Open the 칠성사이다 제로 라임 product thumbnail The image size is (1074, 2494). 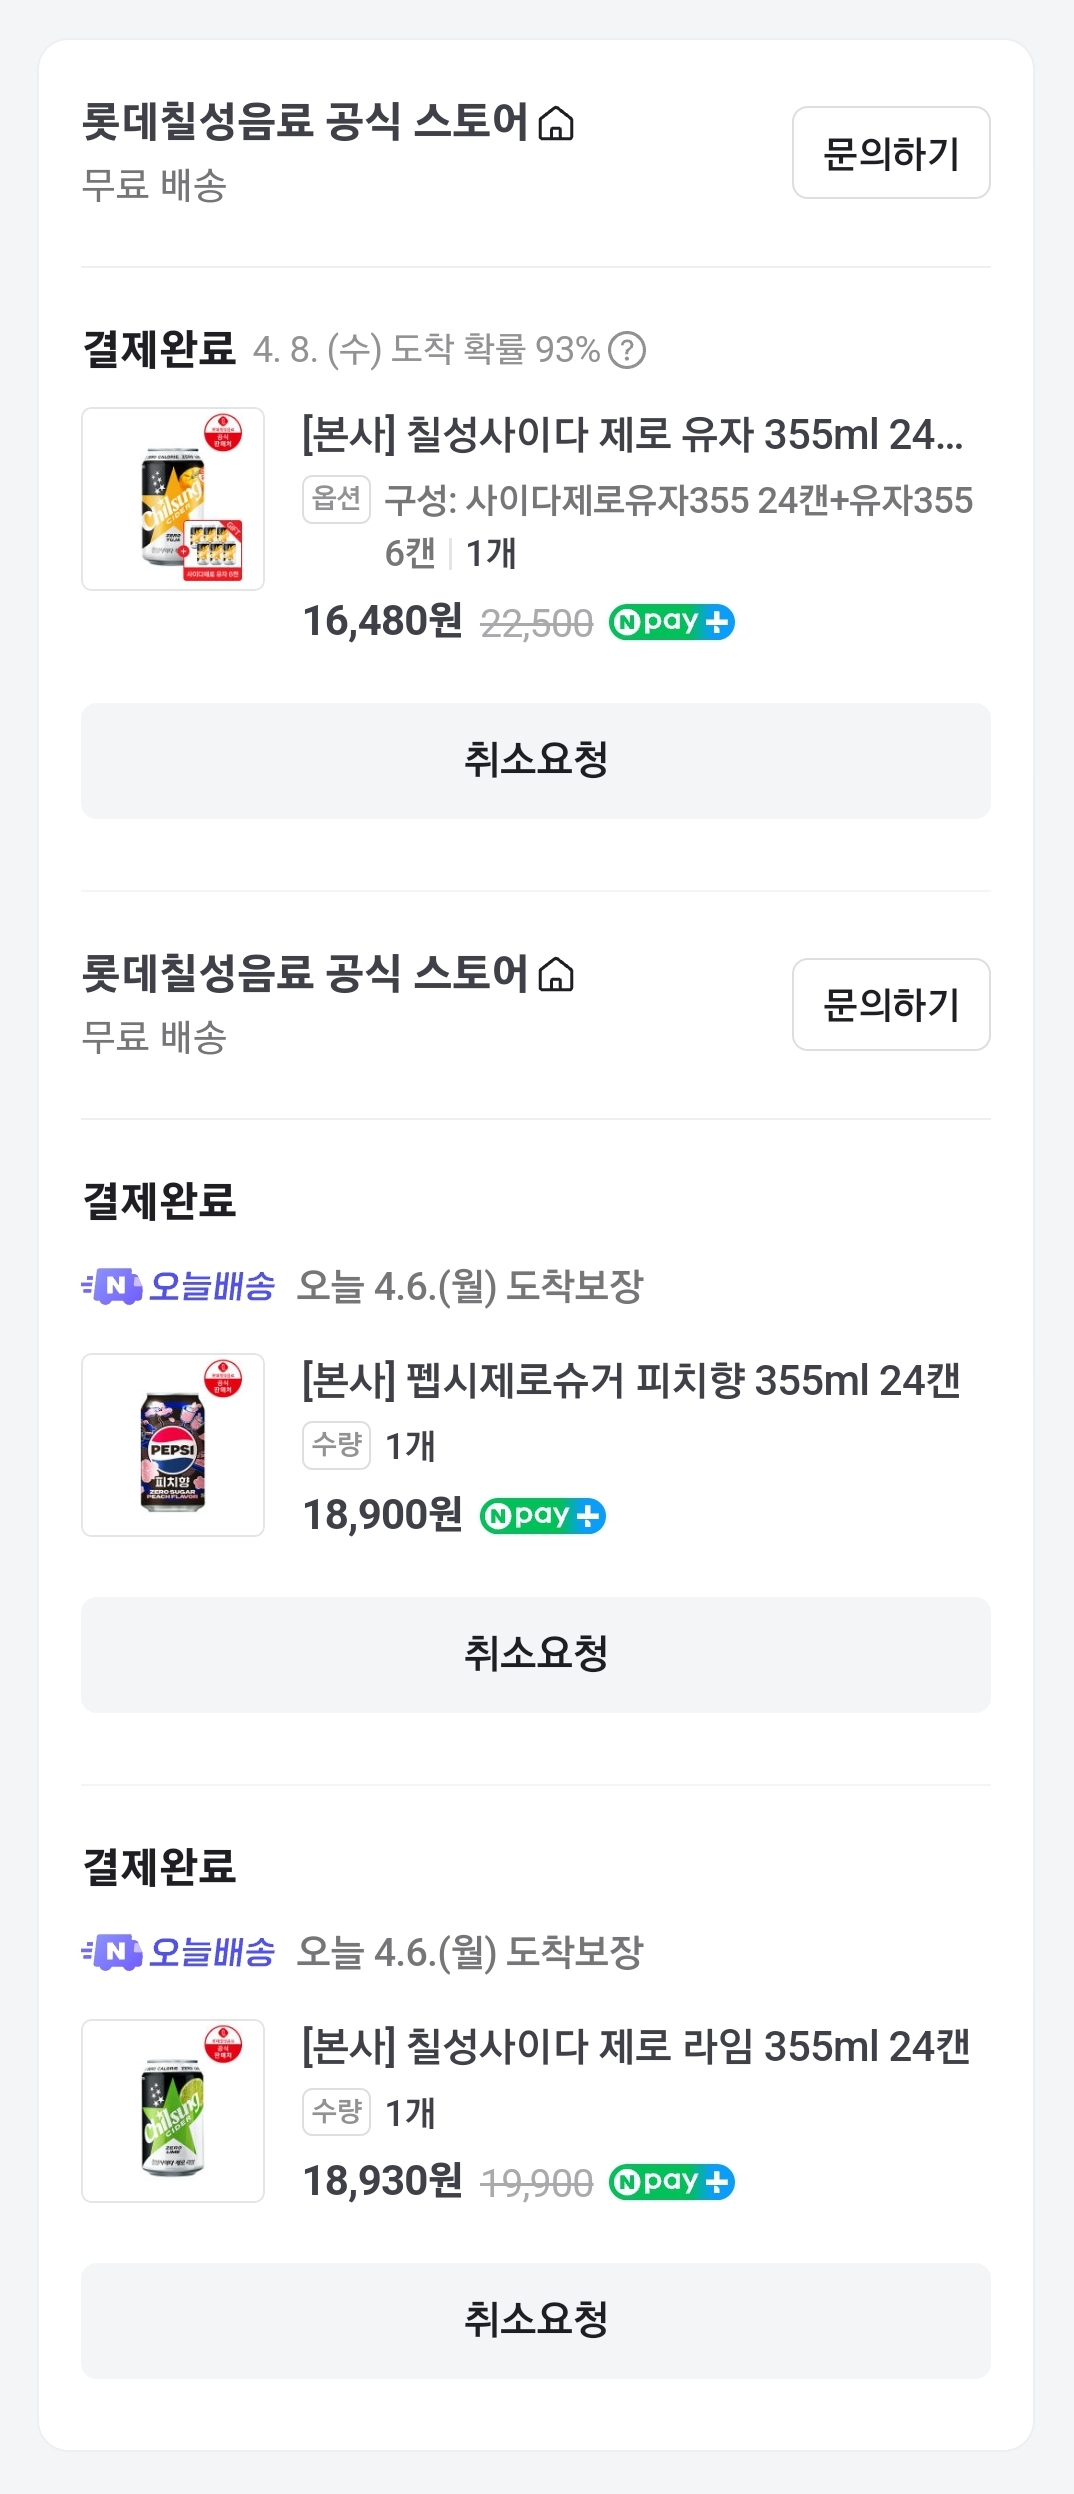click(x=173, y=2111)
